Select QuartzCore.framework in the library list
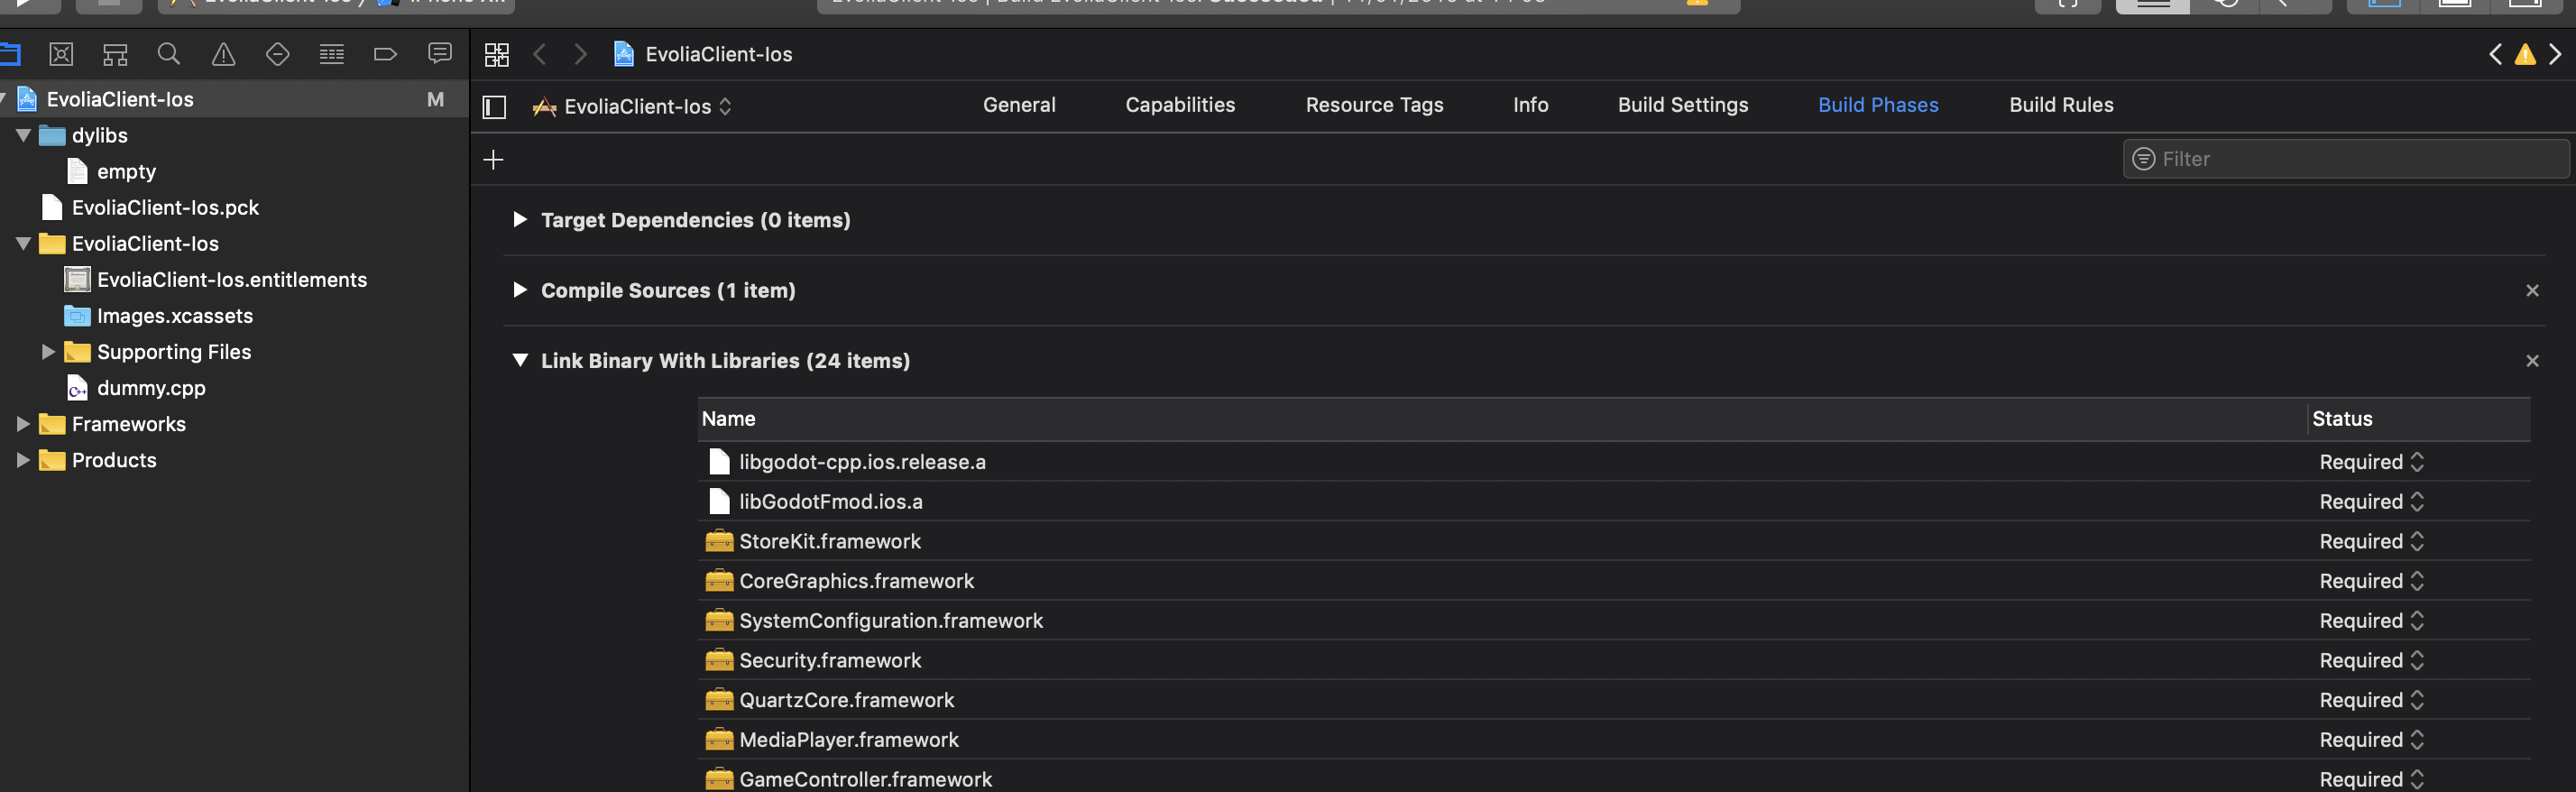The width and height of the screenshot is (2576, 792). (1614, 700)
